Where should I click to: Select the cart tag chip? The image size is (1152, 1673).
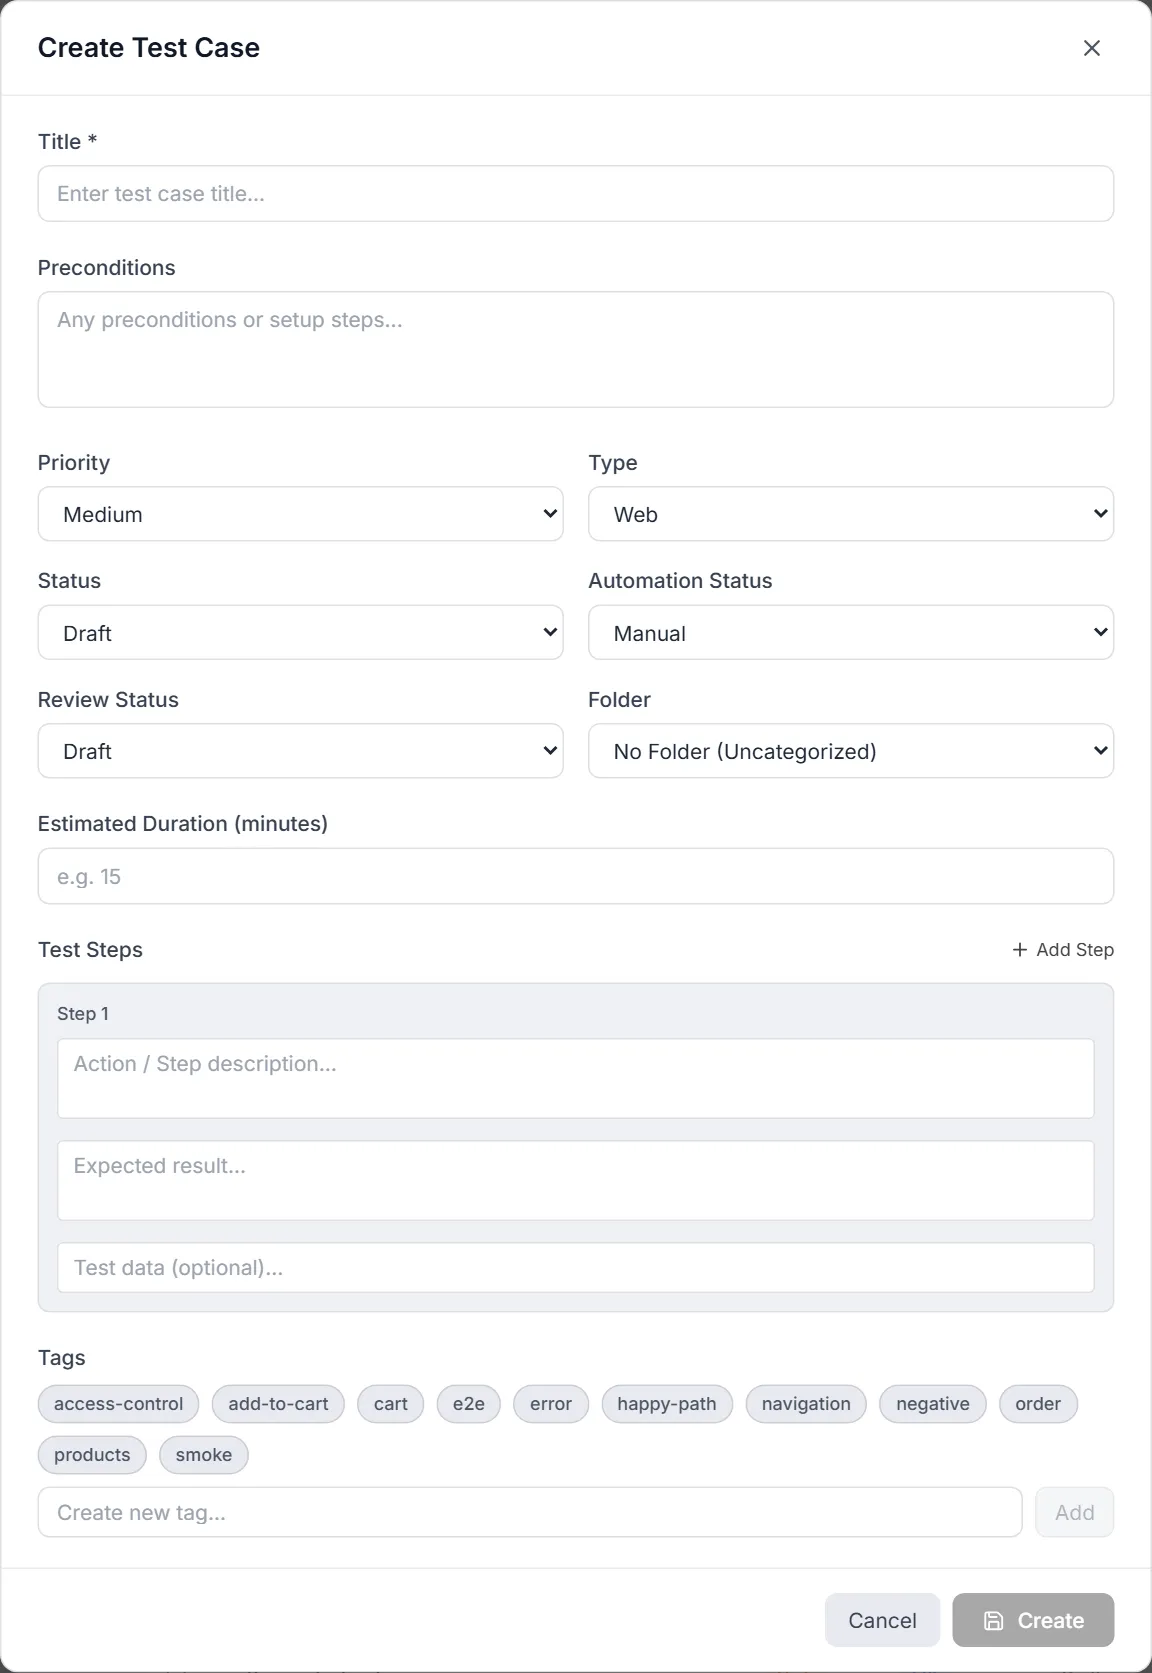point(391,1404)
